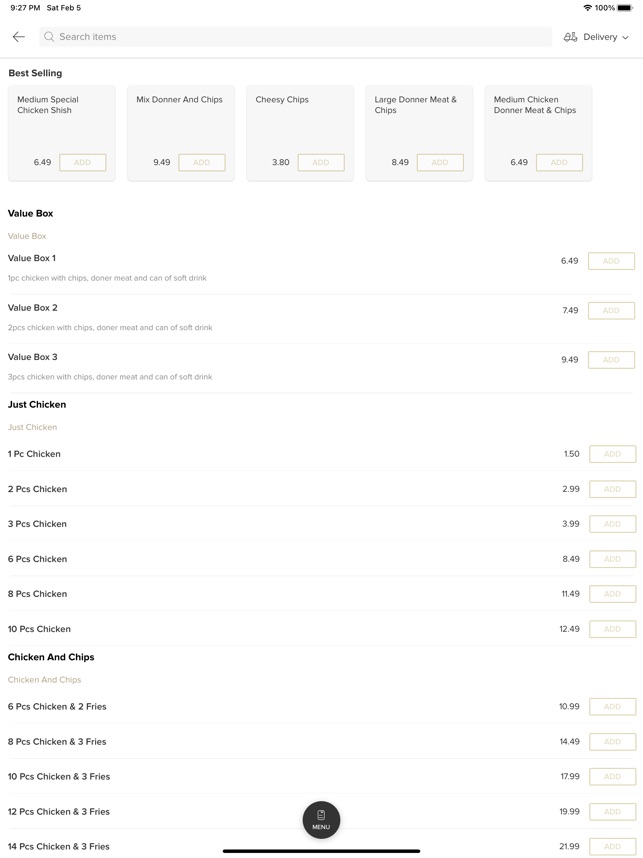Tap the battery status icon
643x858 pixels.
627,8
